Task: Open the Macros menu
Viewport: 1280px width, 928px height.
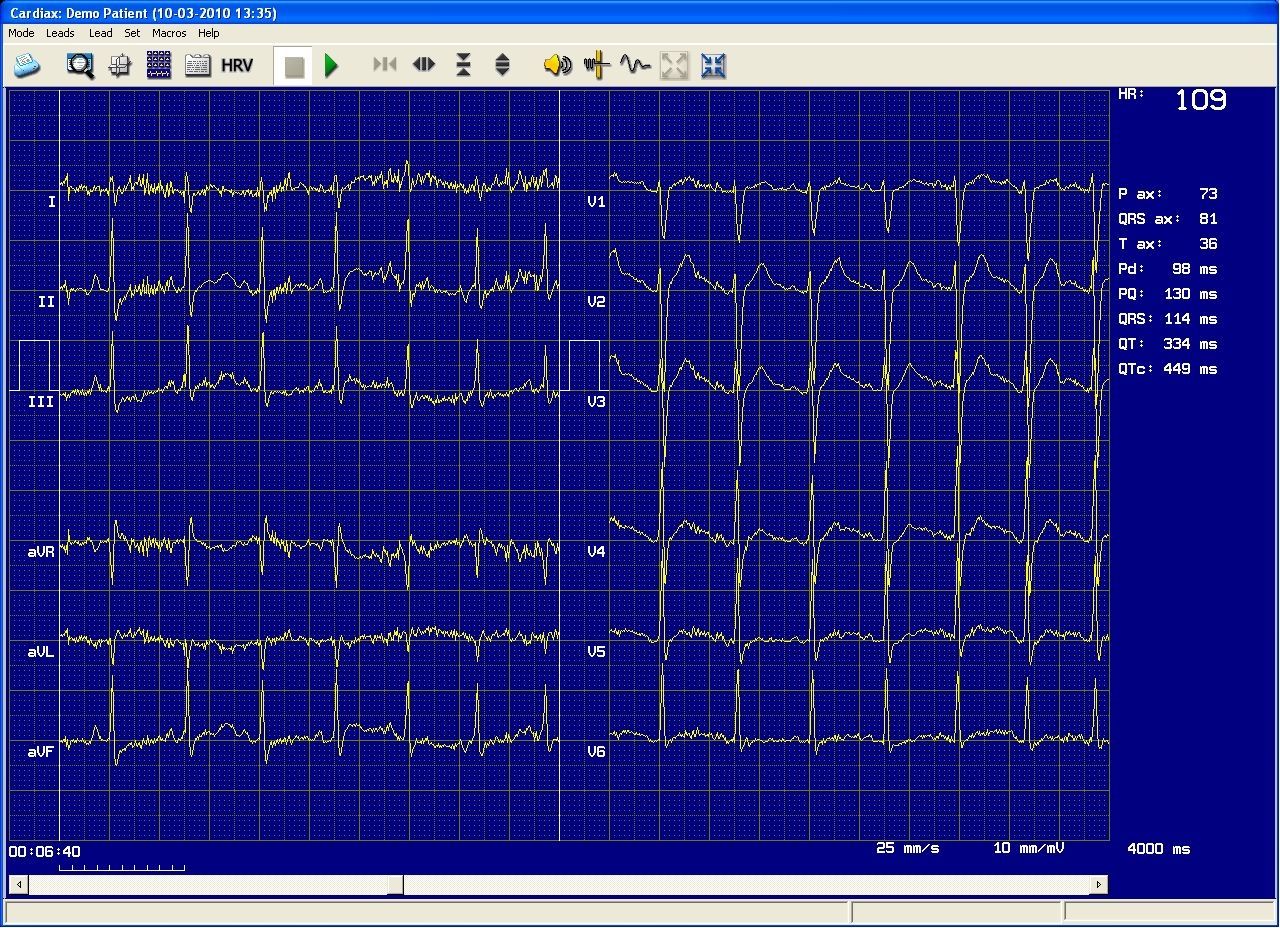Action: click(x=169, y=33)
